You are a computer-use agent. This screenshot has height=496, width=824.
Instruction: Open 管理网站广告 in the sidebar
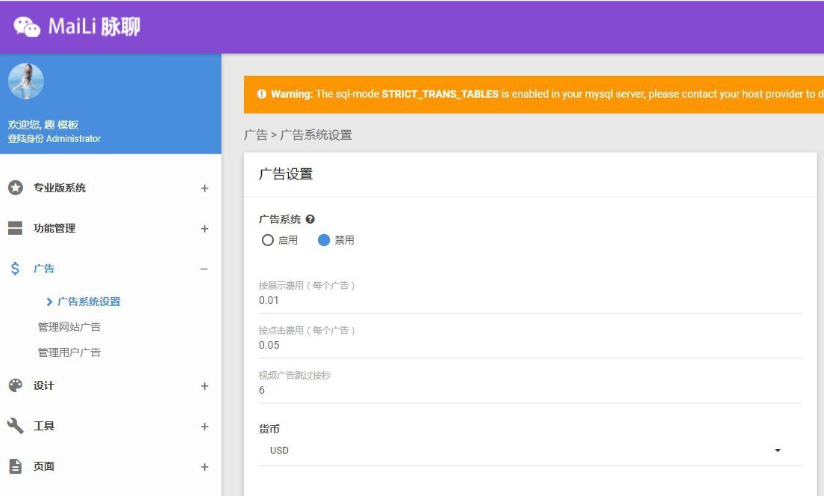(x=69, y=327)
